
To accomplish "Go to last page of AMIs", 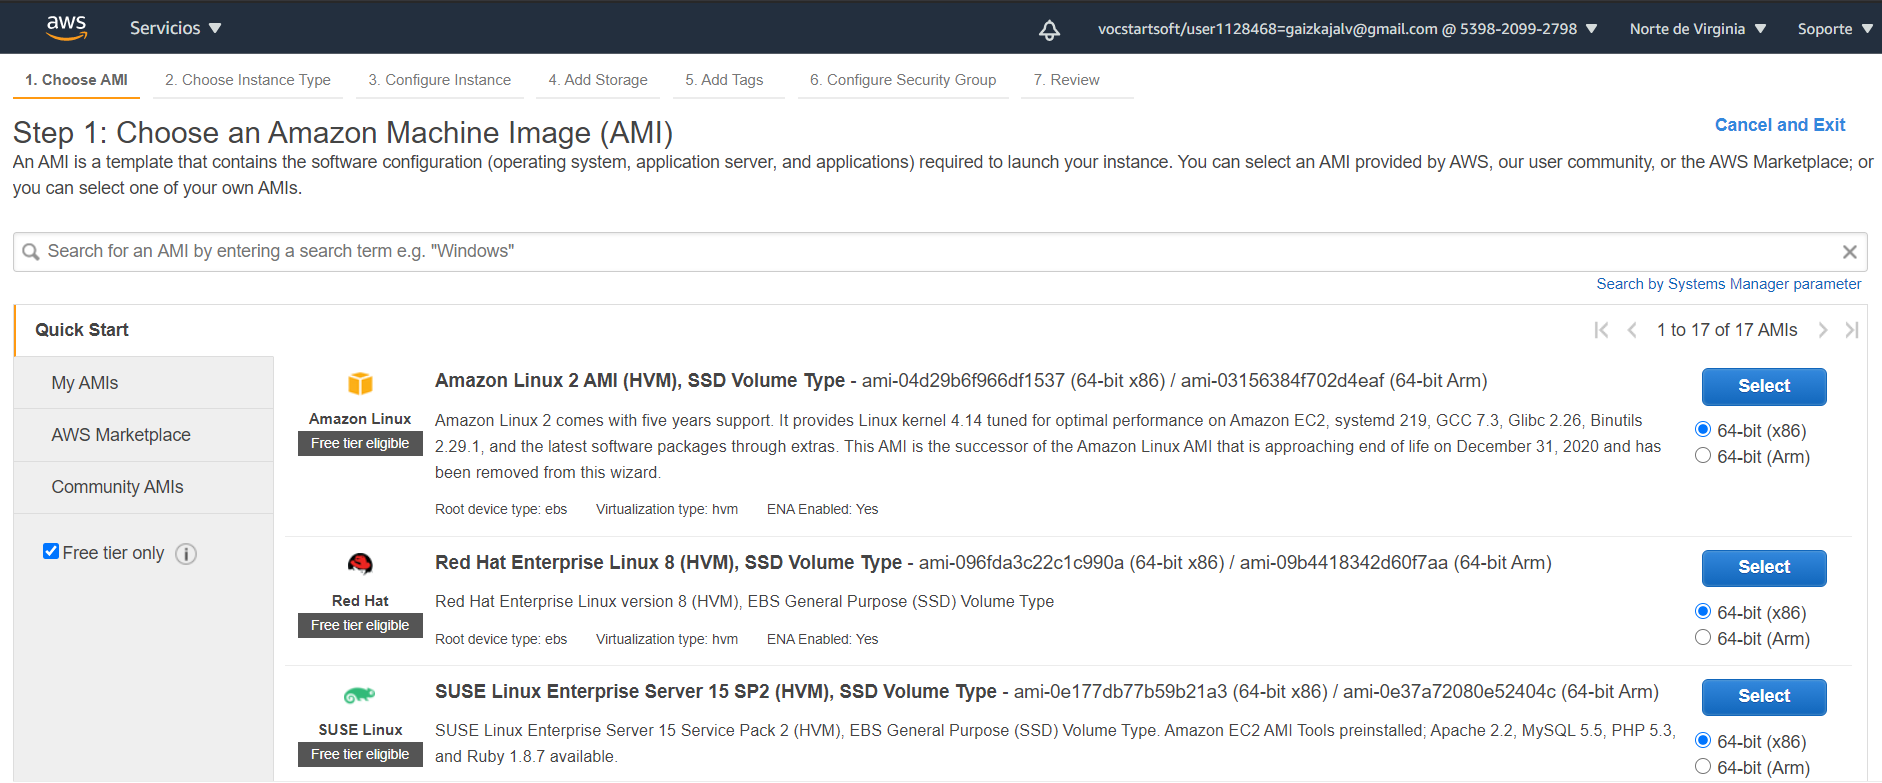I will coord(1852,330).
